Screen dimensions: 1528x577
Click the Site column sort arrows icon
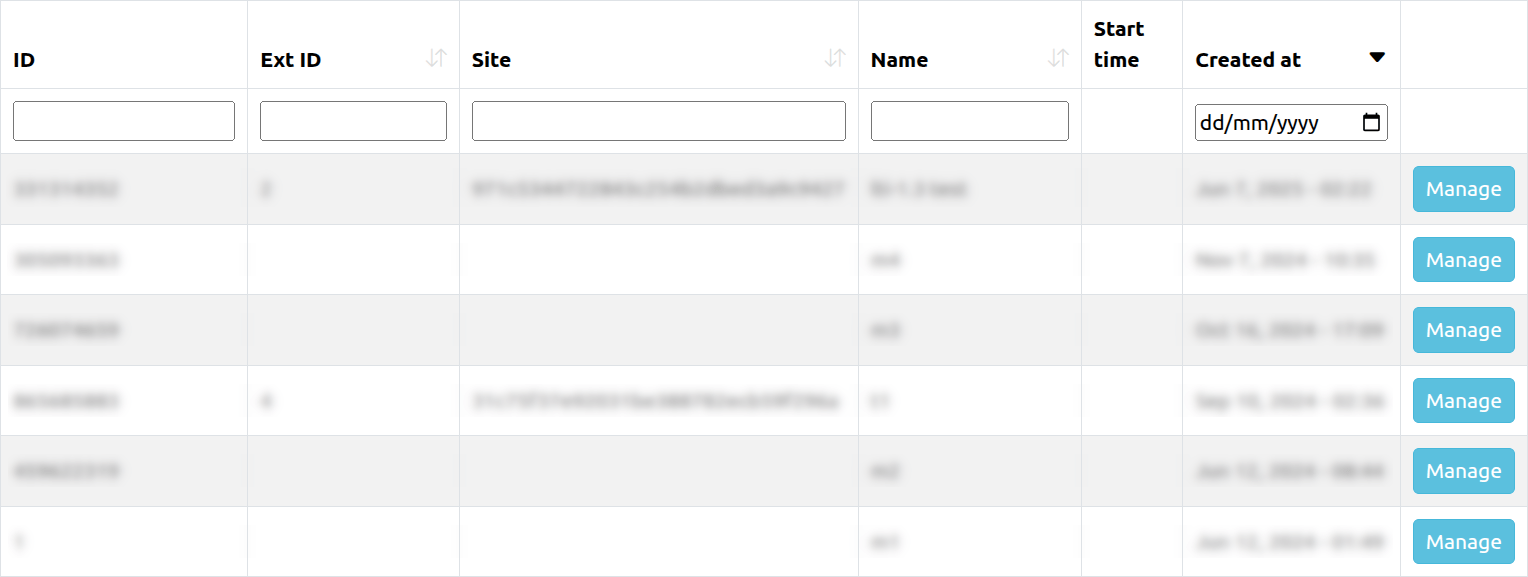click(835, 59)
